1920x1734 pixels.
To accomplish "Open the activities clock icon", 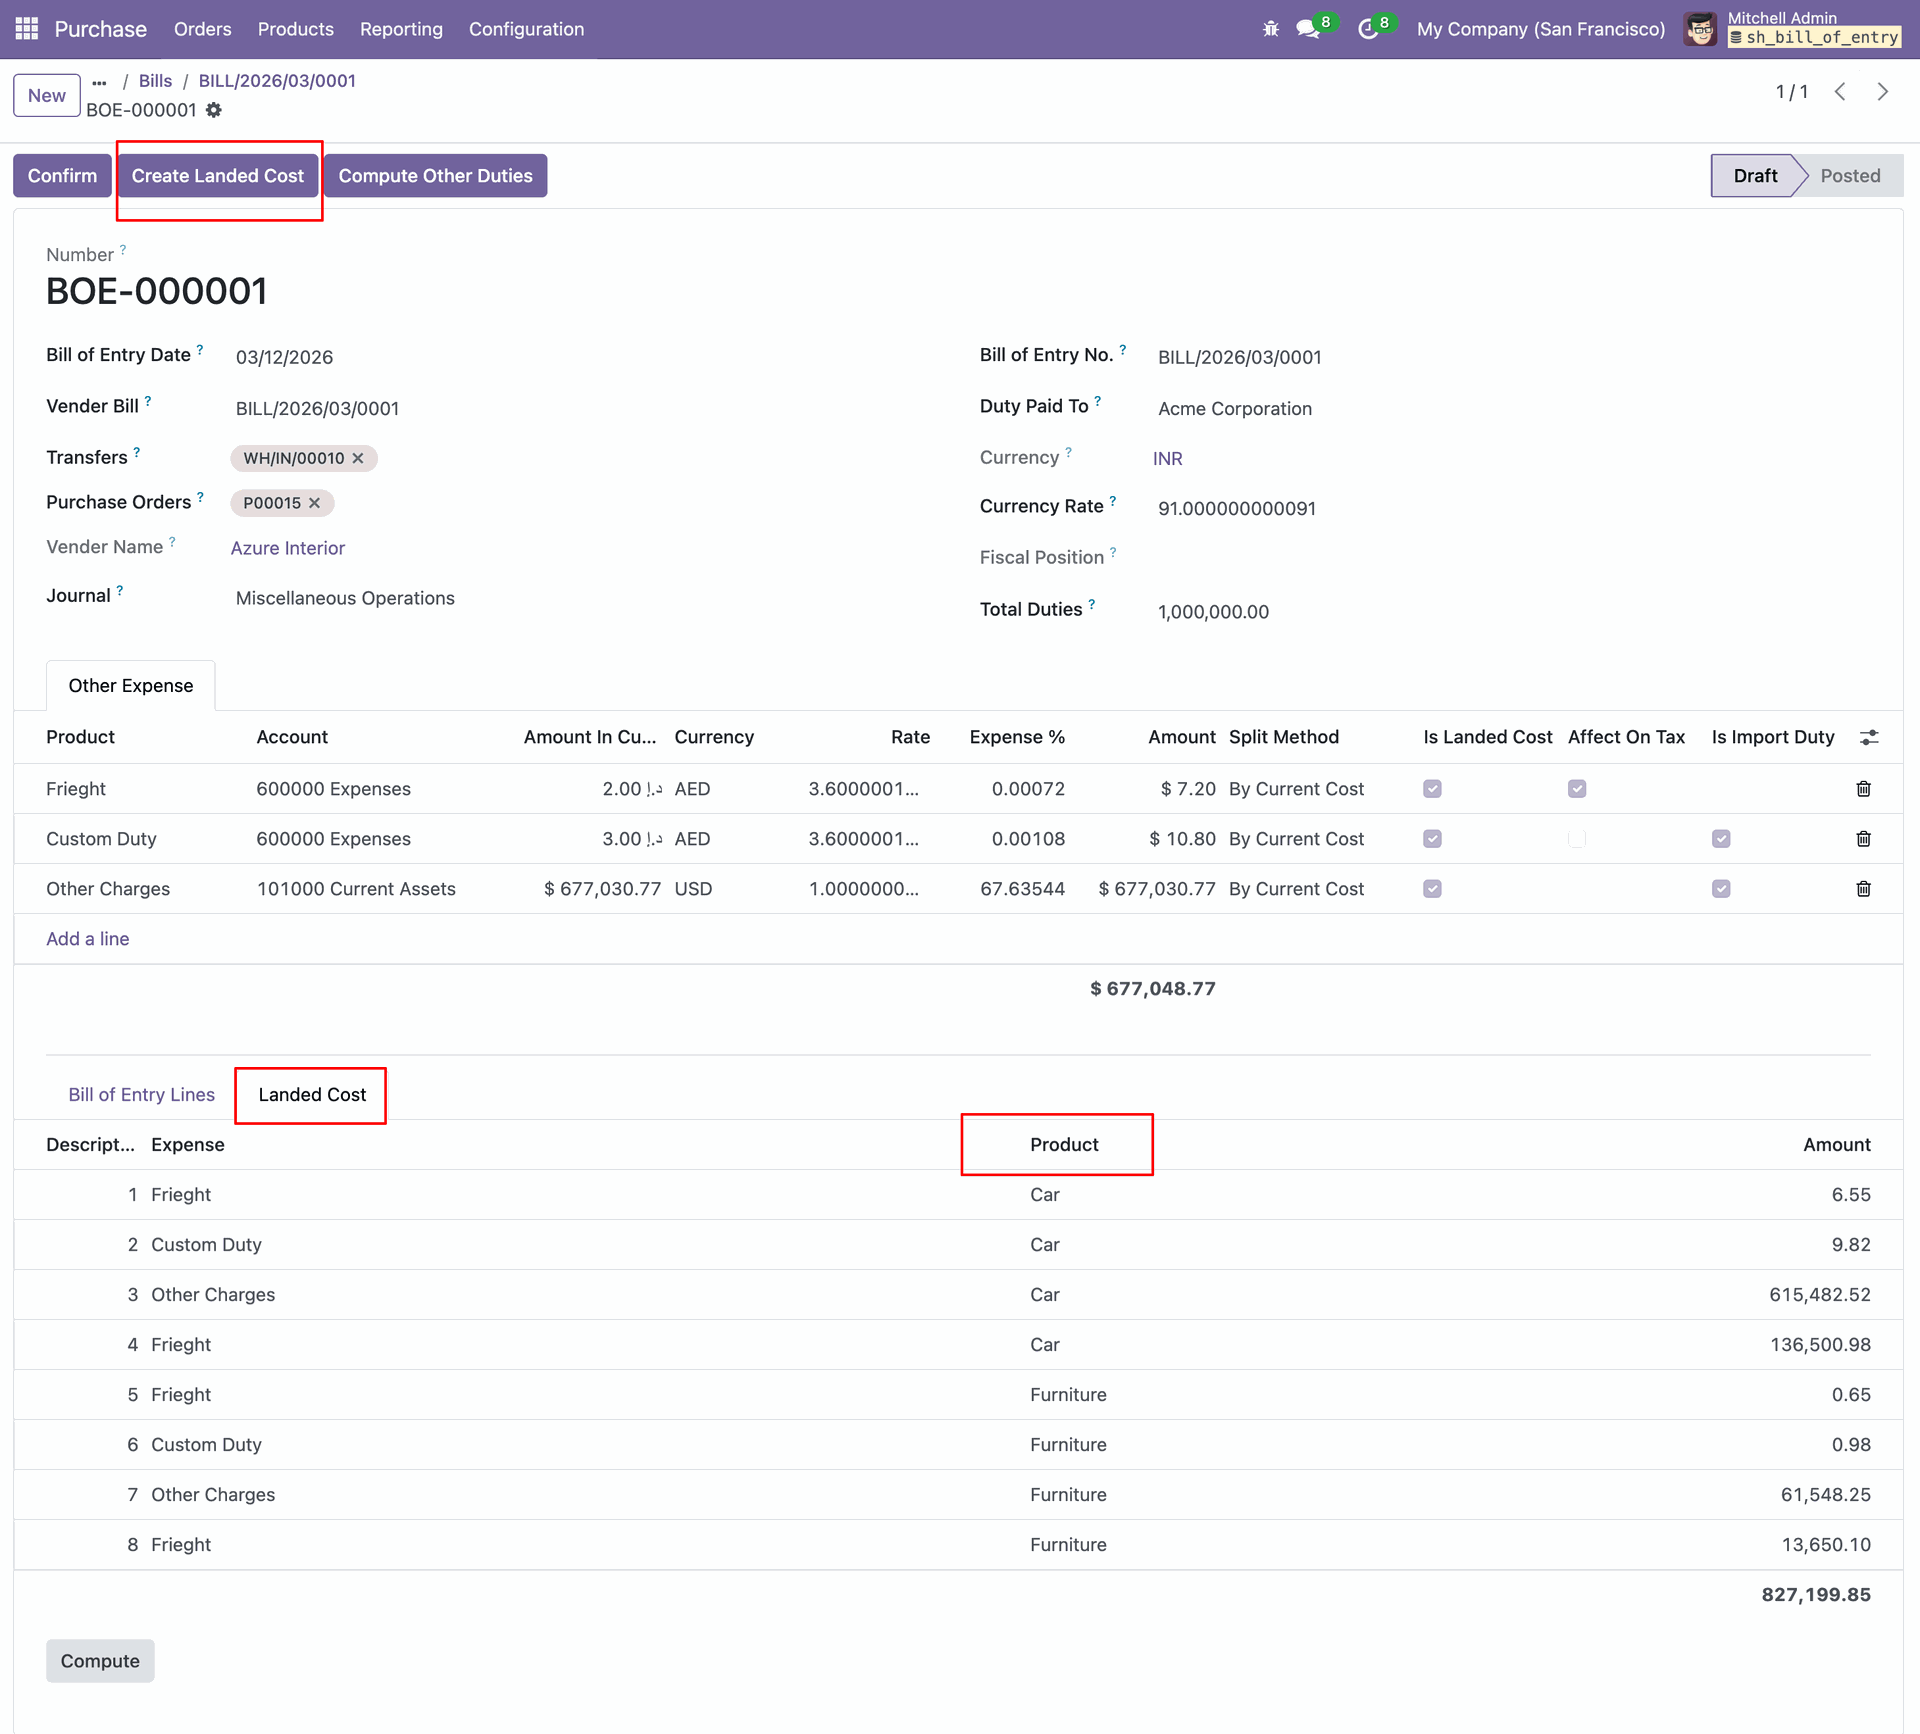I will click(x=1367, y=29).
